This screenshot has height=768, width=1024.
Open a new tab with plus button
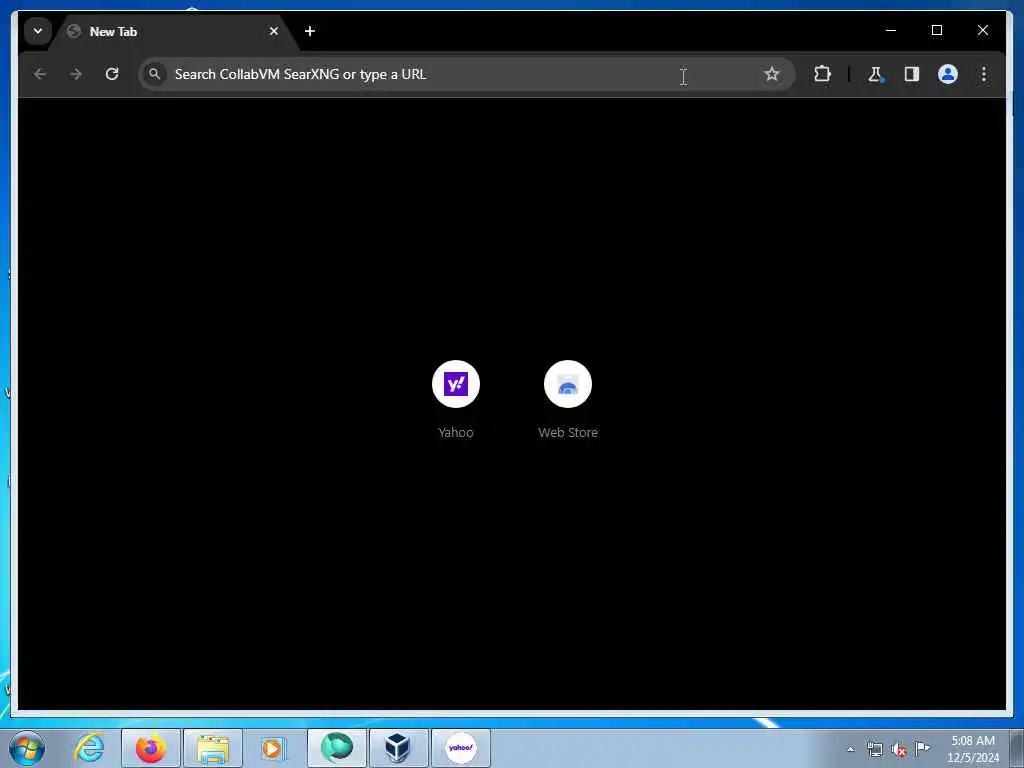click(310, 31)
